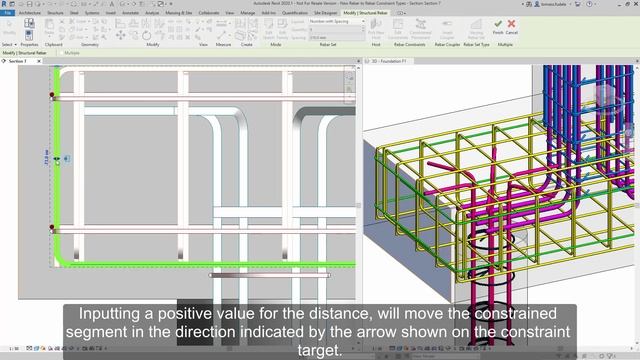Switch to the Structure ribbon tab
This screenshot has height=360, width=640.
(x=55, y=13)
